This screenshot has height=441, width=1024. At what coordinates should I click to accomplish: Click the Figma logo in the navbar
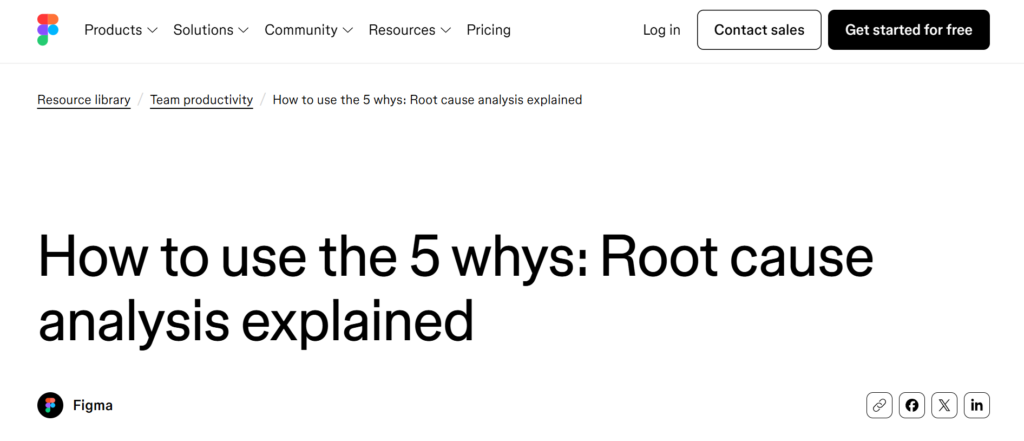coord(48,30)
